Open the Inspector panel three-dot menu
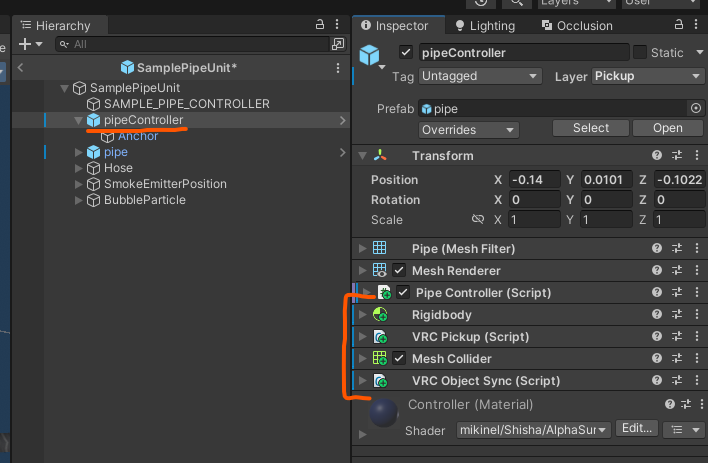 696,24
